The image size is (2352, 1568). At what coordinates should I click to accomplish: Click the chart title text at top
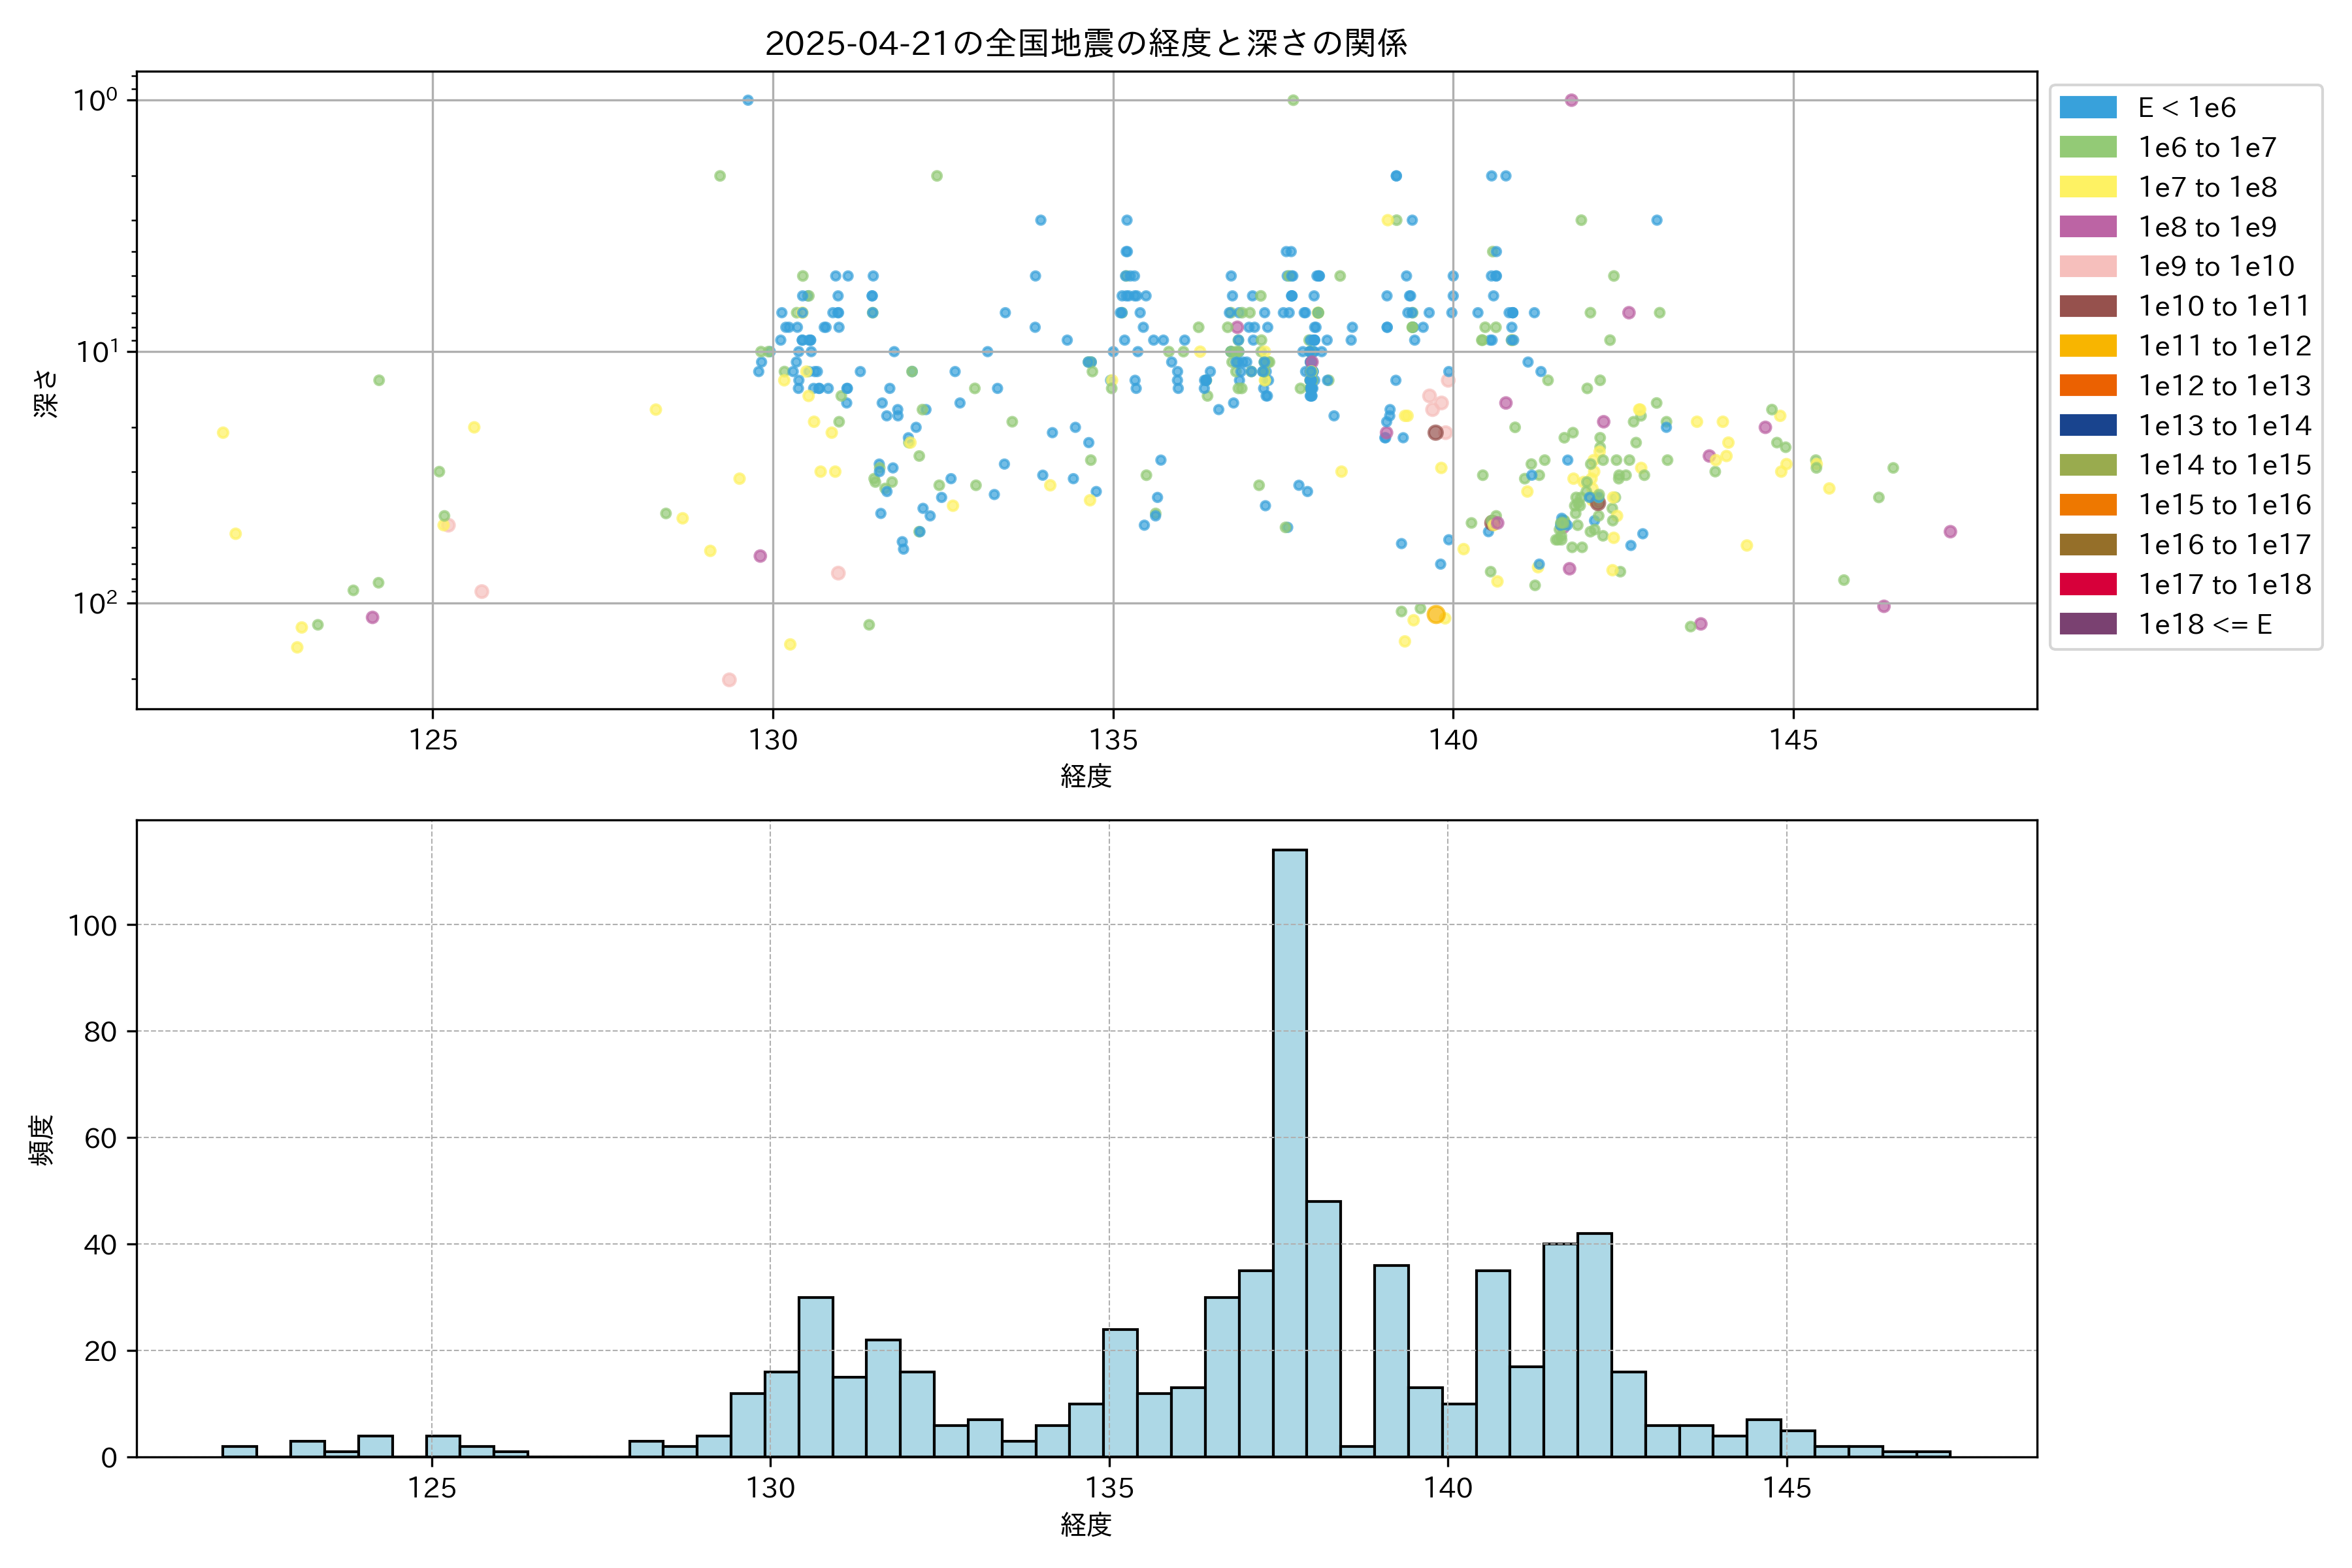1086,43
